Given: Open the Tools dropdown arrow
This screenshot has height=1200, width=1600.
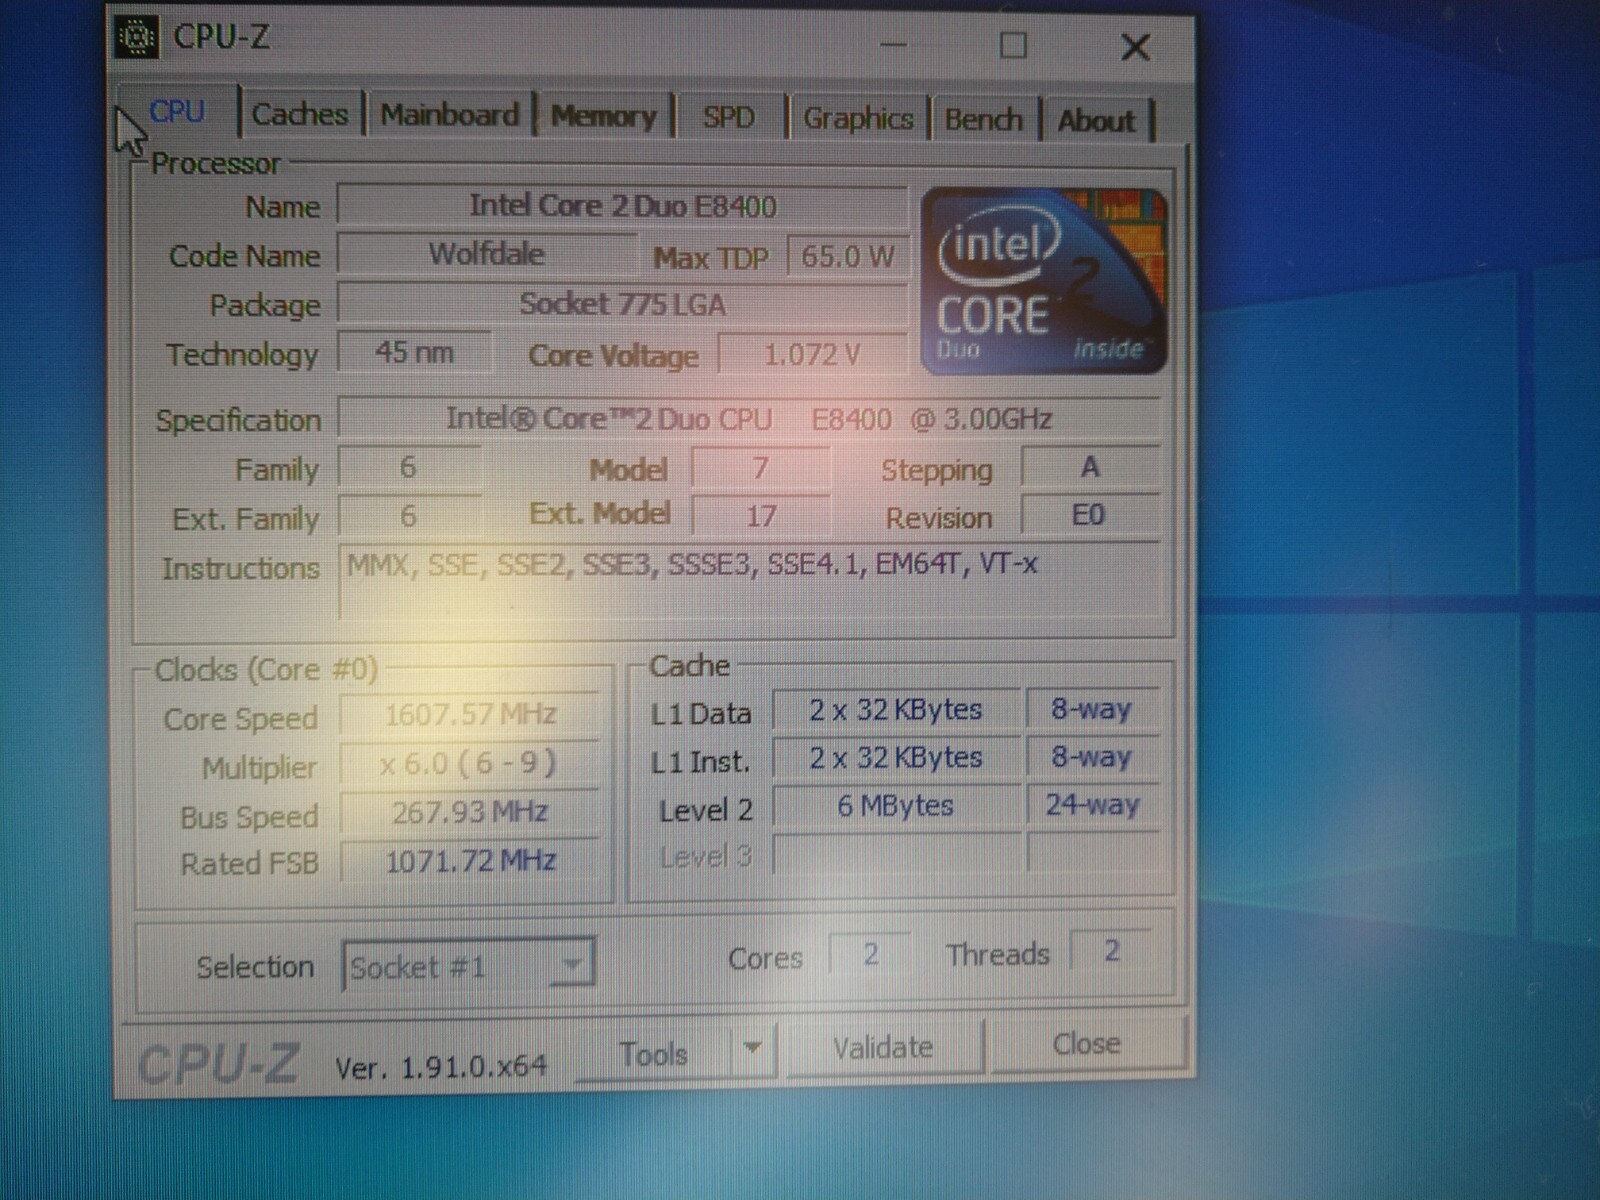Looking at the screenshot, I should (x=753, y=1050).
